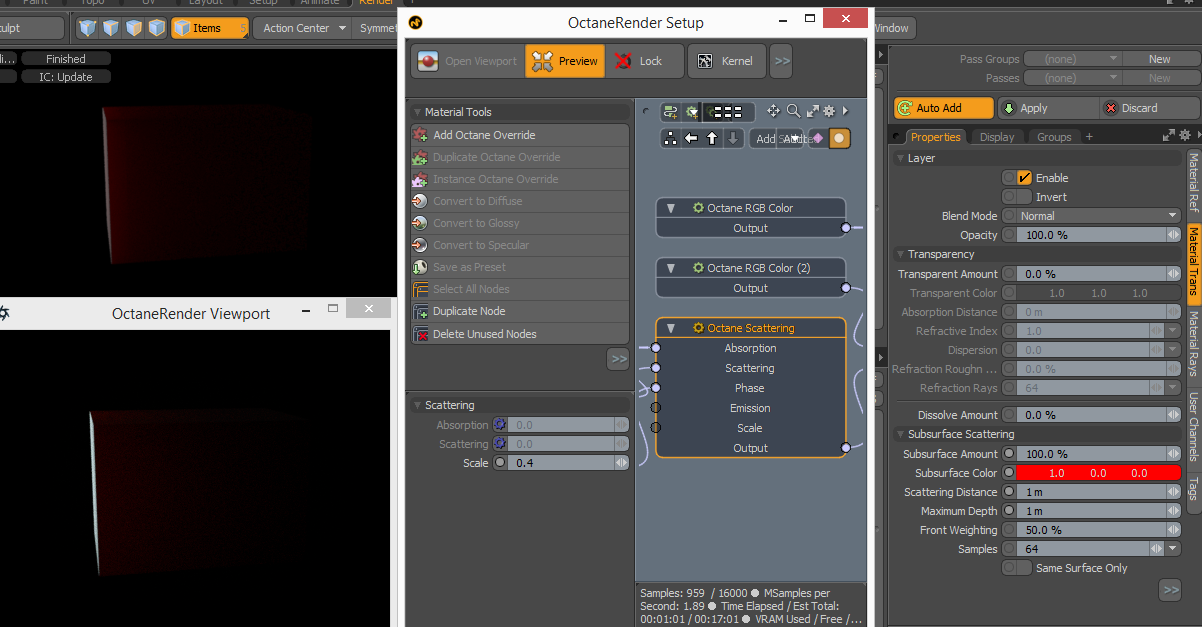Screen dimensions: 1202x627
Task: Select Polygons selection mode cube icon
Action: coord(134,28)
